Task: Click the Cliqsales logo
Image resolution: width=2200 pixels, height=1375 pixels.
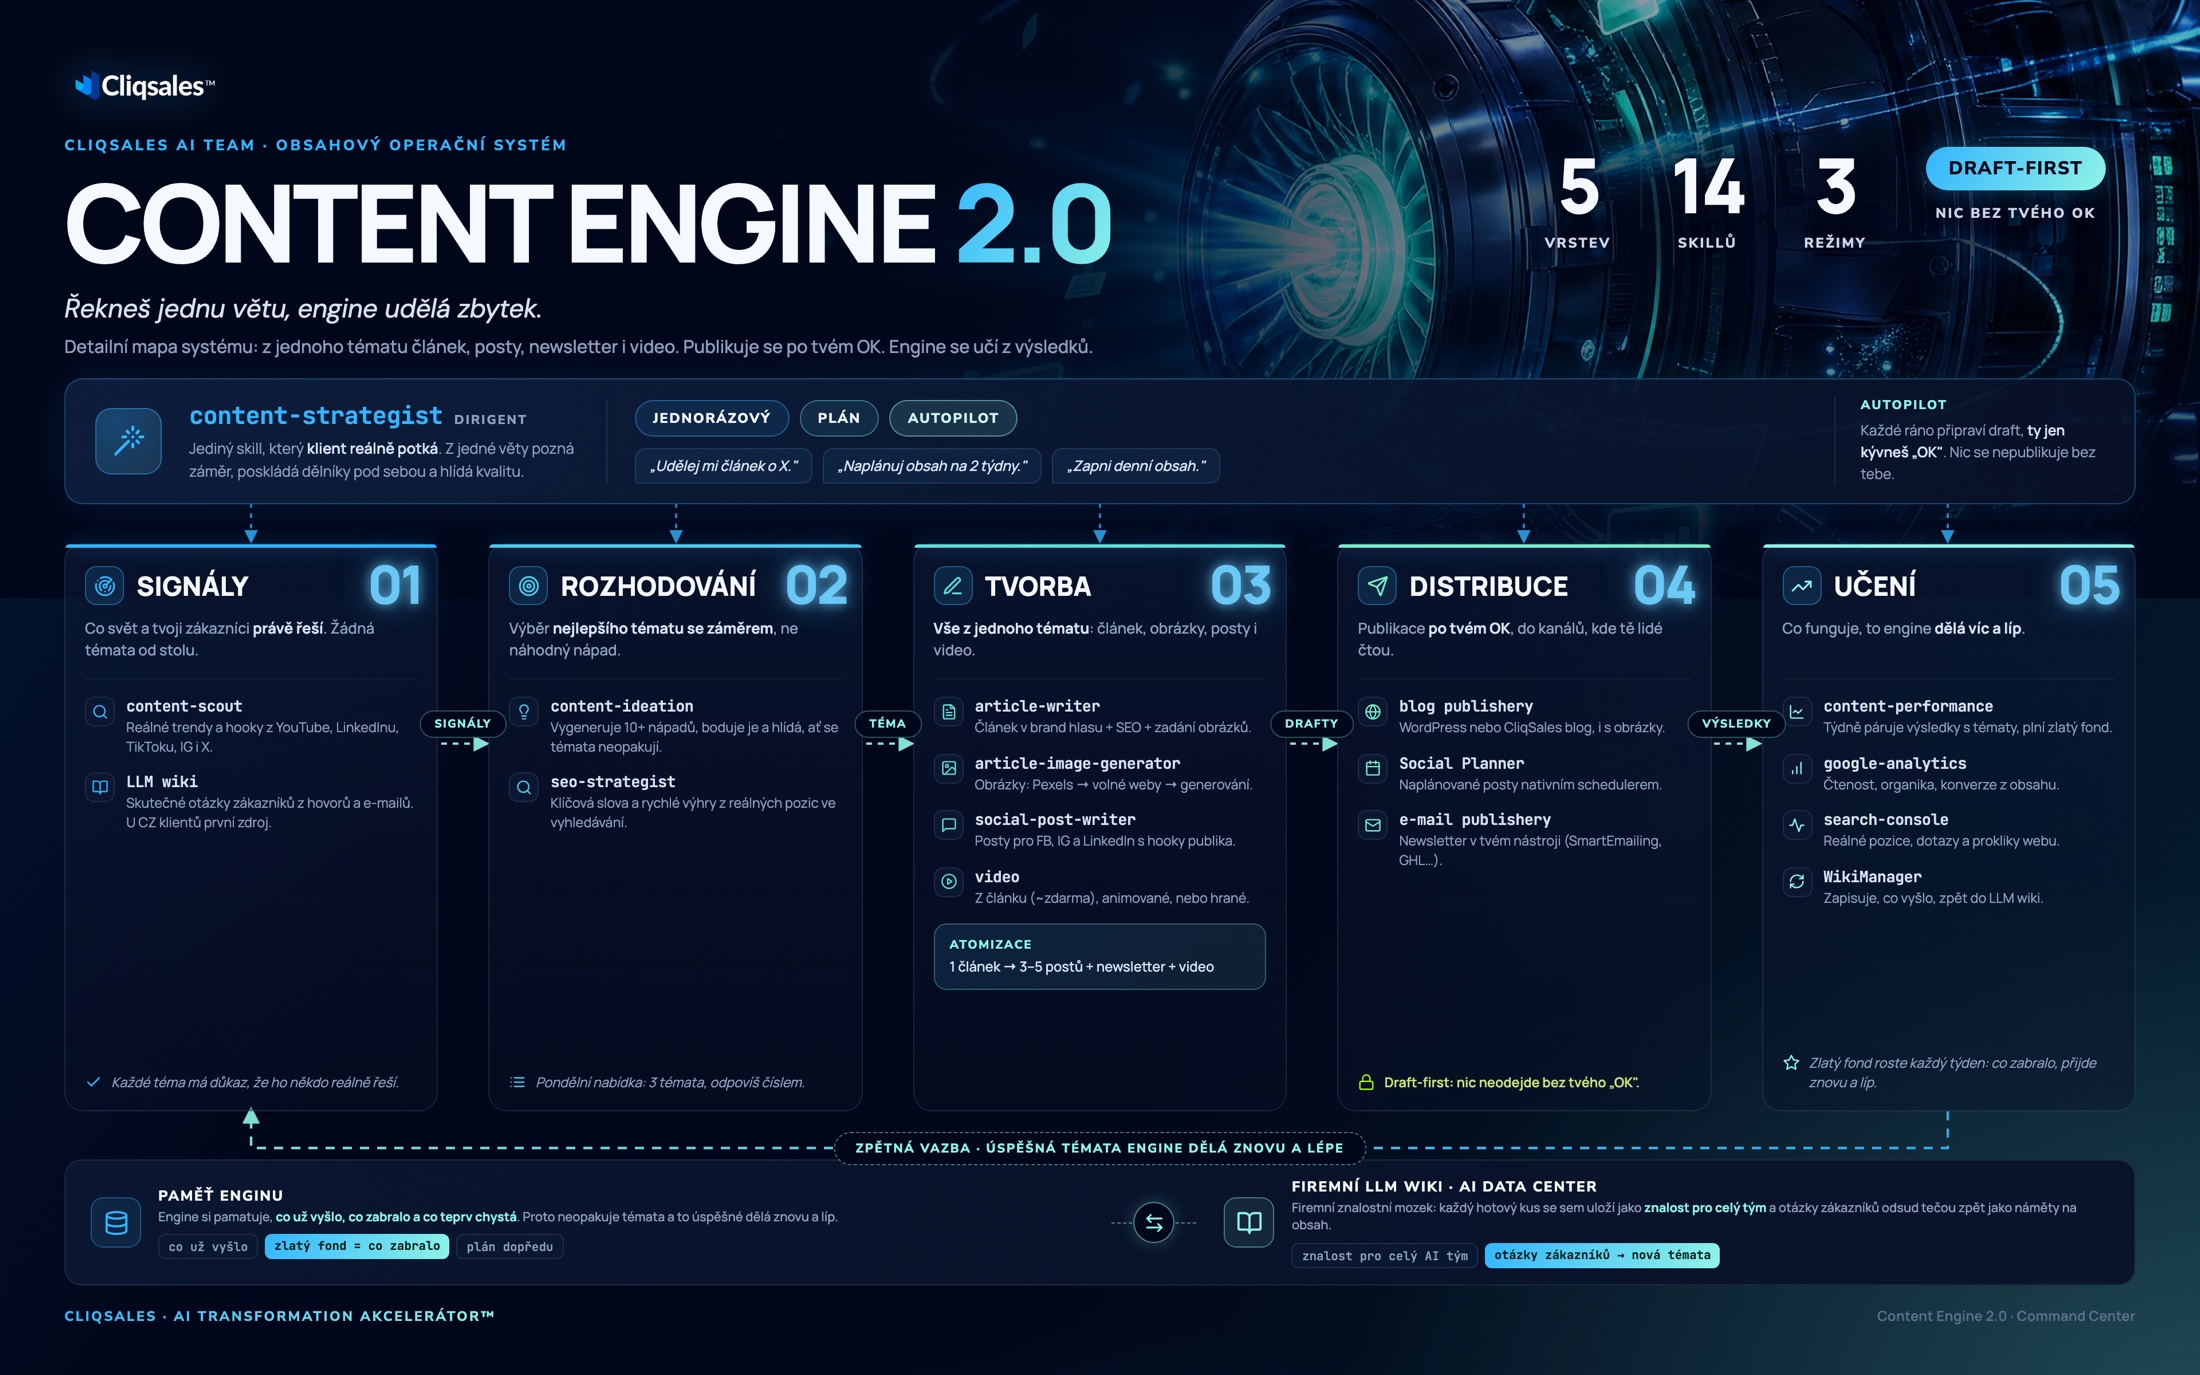Action: click(x=144, y=86)
